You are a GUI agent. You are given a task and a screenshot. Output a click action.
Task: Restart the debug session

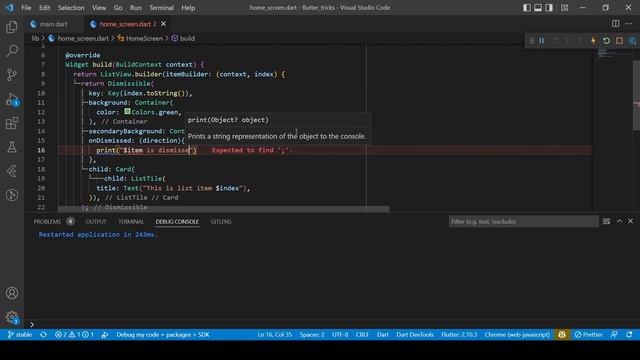point(607,41)
